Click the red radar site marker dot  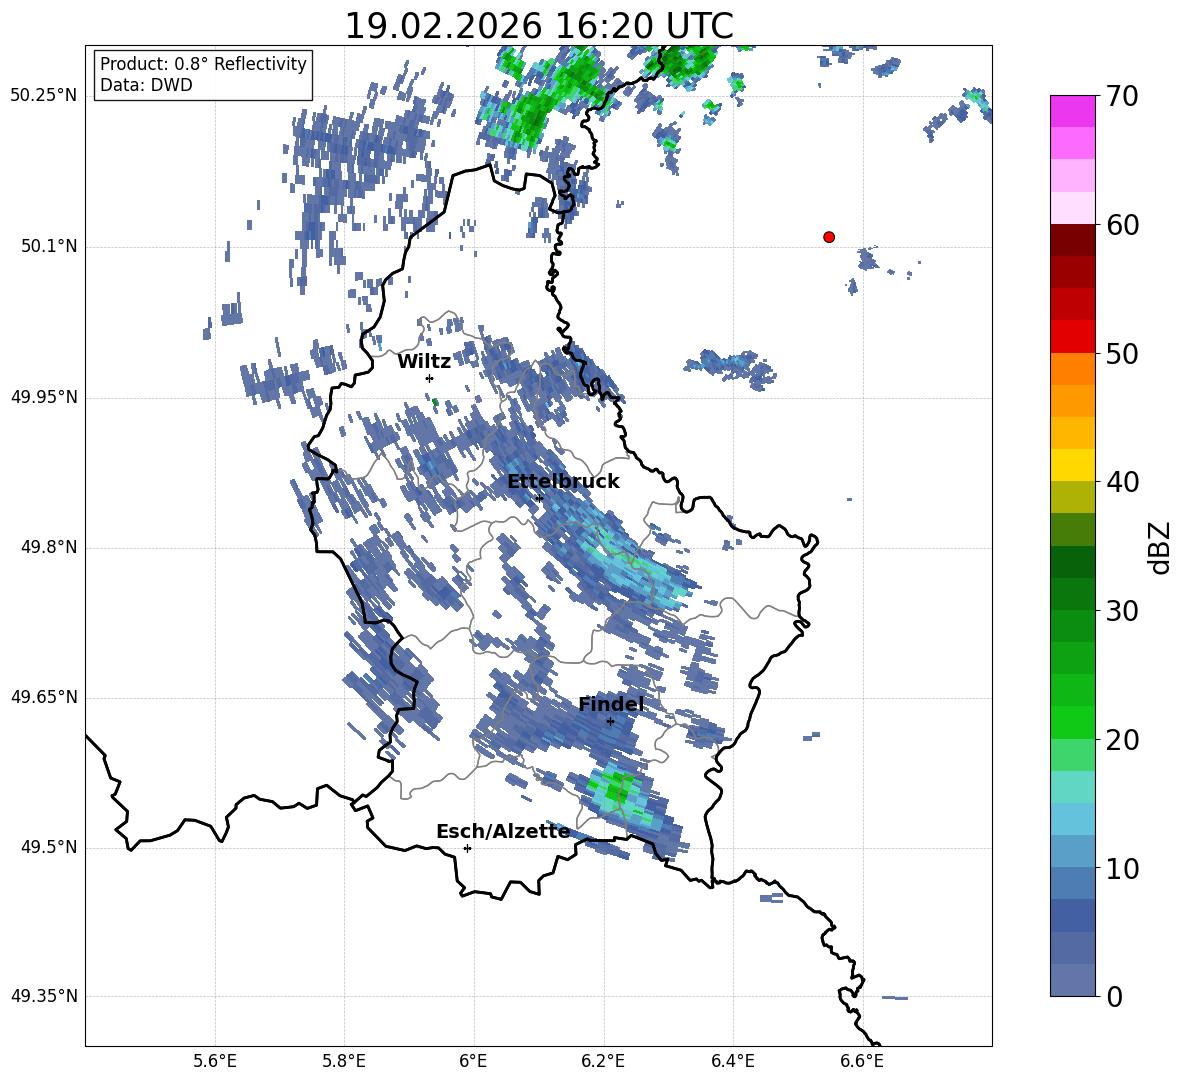[829, 237]
